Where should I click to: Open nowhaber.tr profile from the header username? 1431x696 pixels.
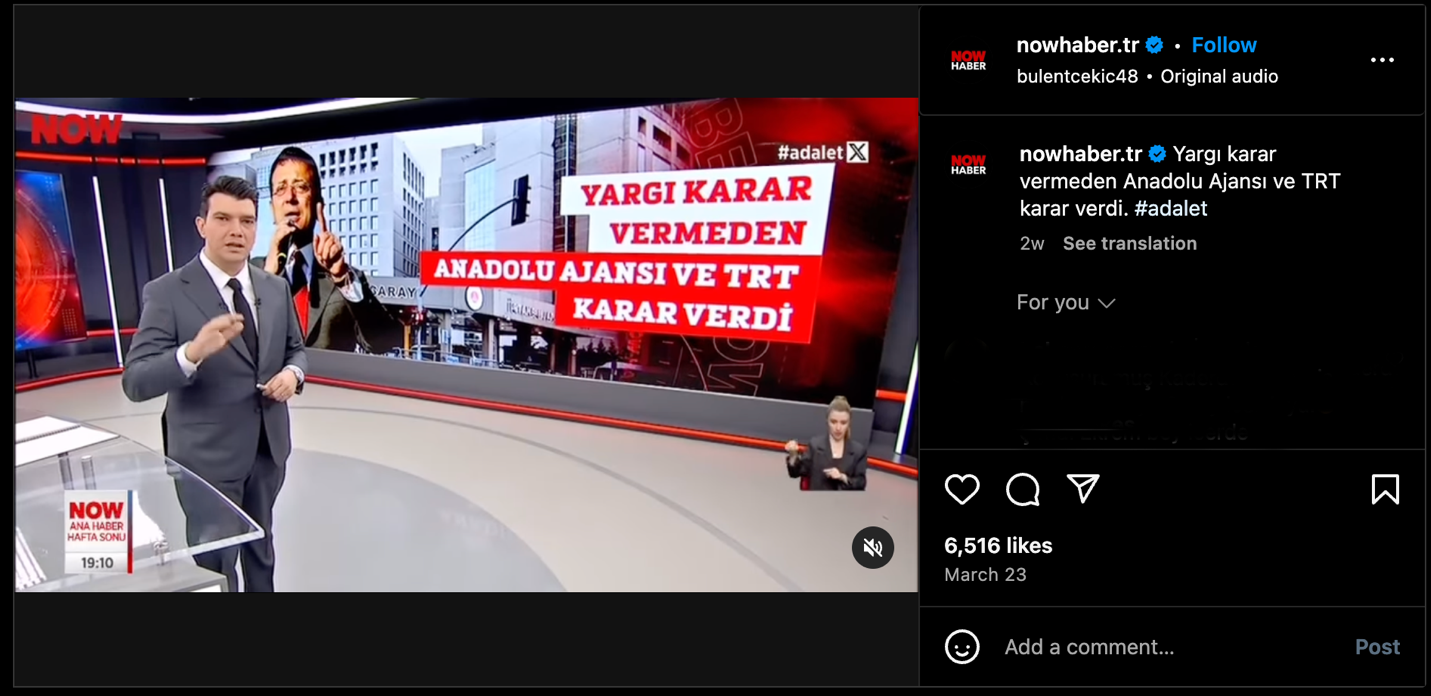(1078, 45)
